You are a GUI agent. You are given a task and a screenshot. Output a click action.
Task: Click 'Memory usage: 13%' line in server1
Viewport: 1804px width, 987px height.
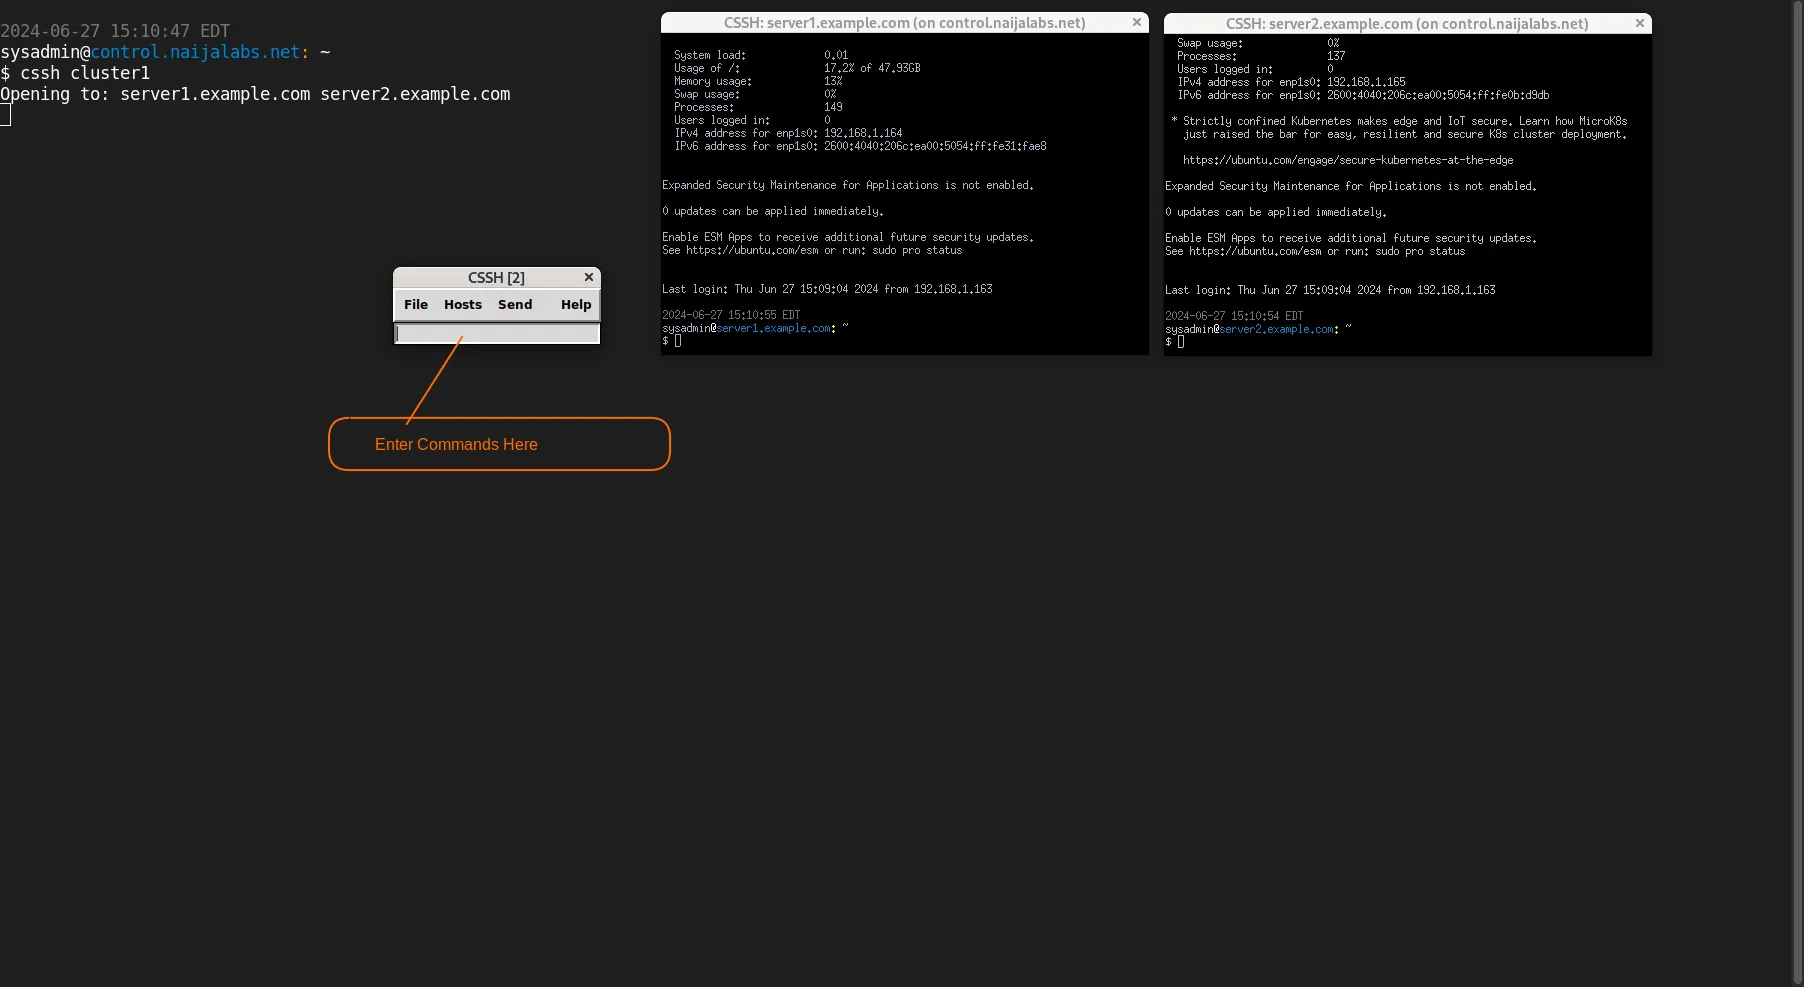click(x=758, y=81)
